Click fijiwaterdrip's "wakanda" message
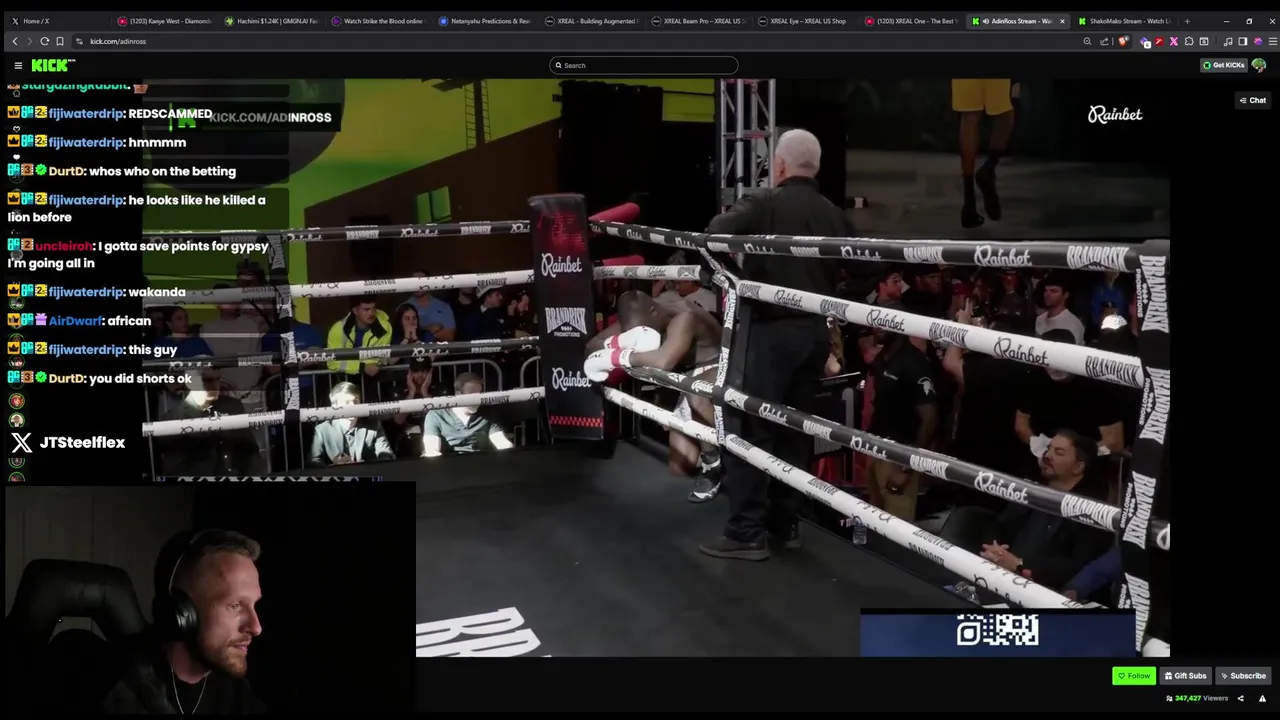 click(97, 292)
